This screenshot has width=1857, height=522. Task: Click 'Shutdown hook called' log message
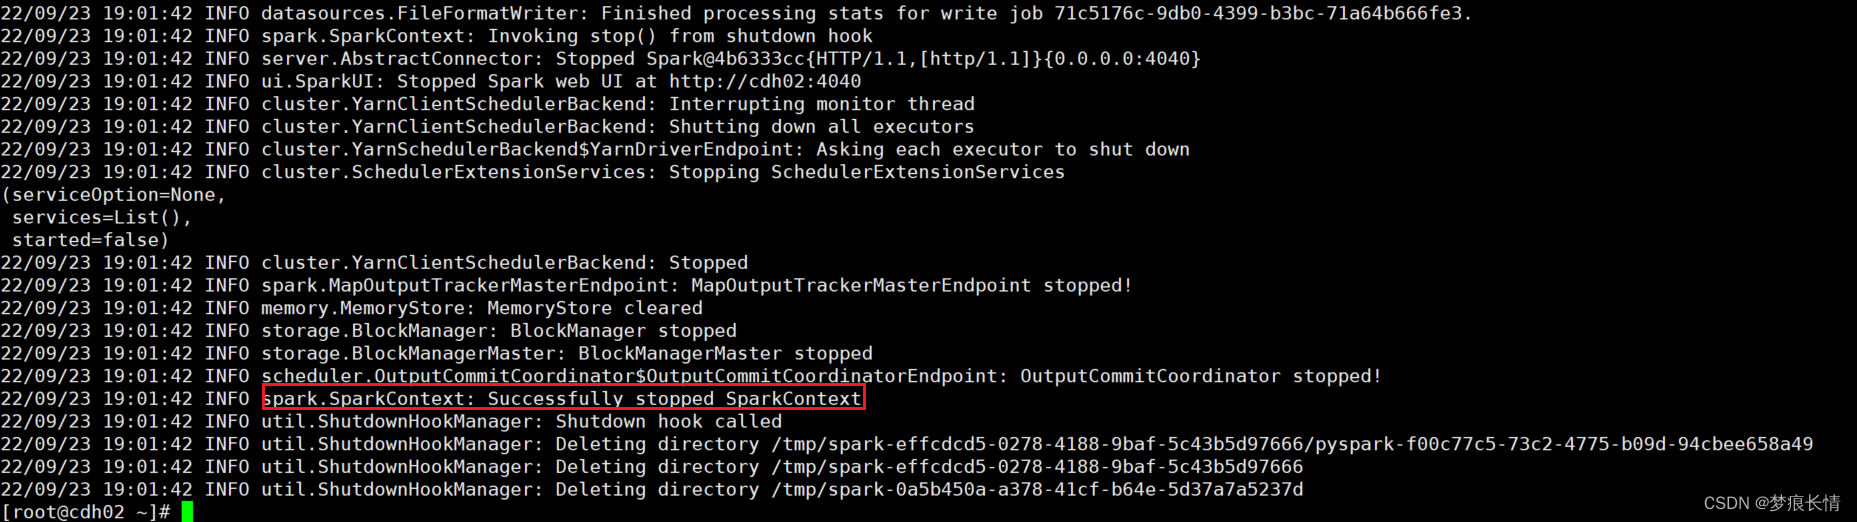point(669,422)
